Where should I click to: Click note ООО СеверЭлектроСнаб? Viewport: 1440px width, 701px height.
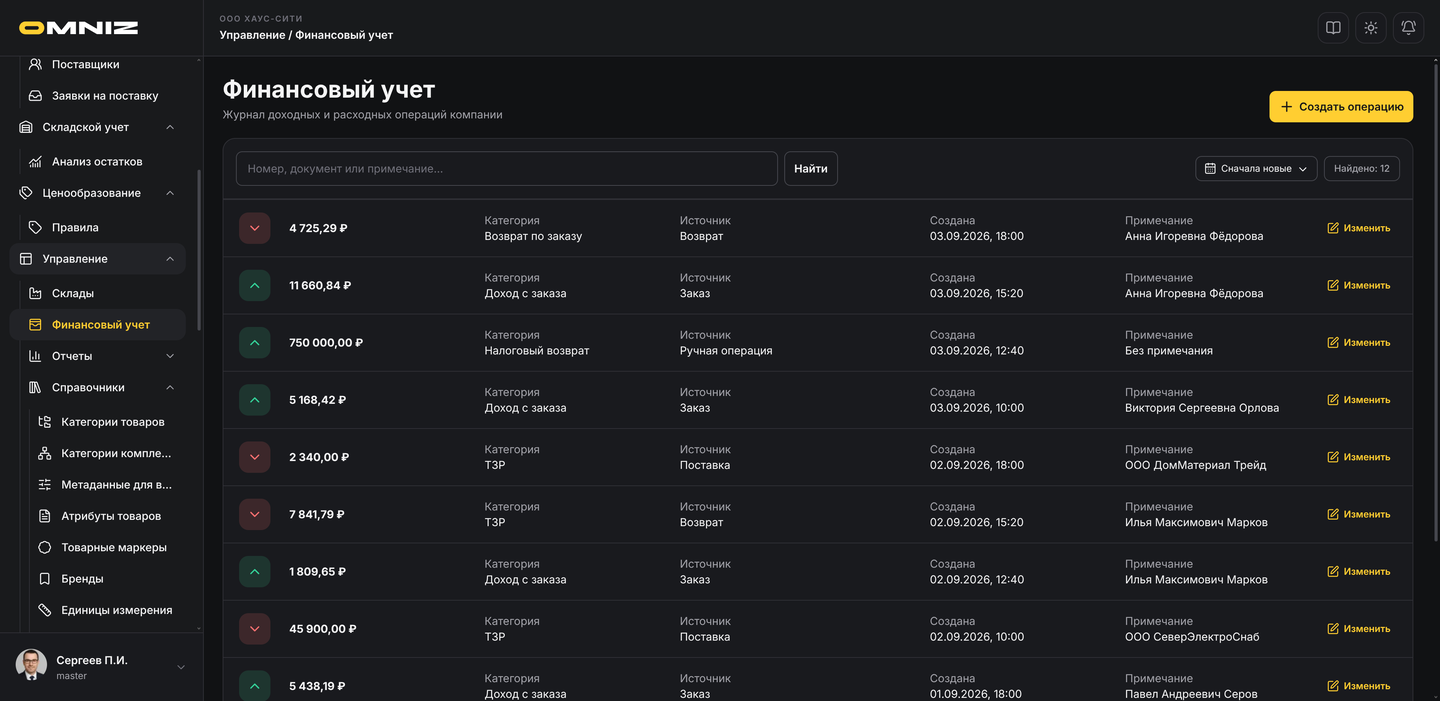pyautogui.click(x=1192, y=637)
